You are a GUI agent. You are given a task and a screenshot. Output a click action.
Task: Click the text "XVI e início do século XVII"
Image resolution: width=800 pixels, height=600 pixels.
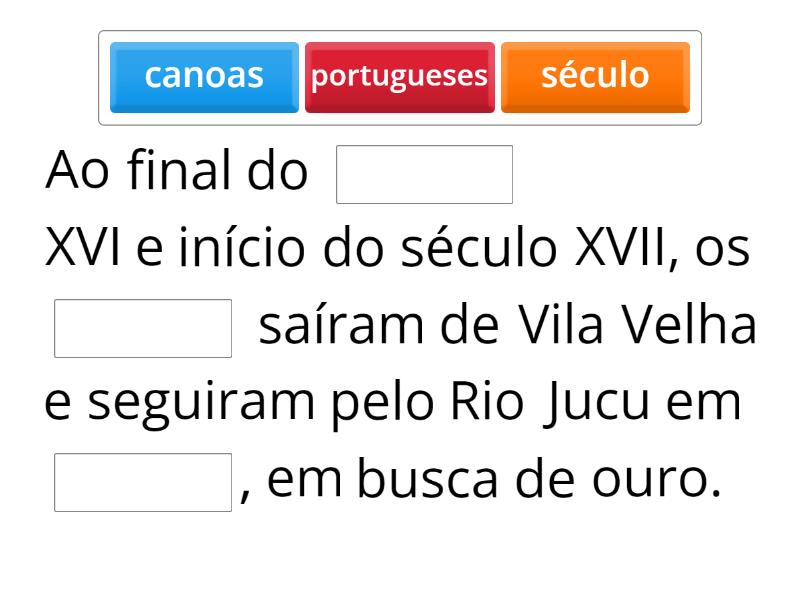(x=355, y=249)
